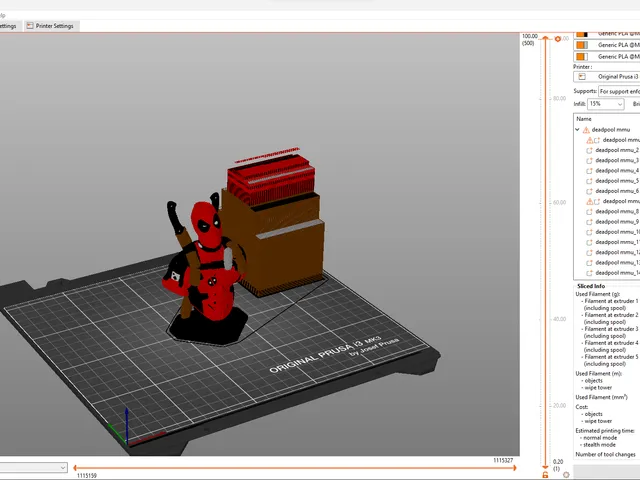Viewport: 640px width, 480px height.
Task: Click the part icon of deadpool mmu_4
Action: coord(589,171)
